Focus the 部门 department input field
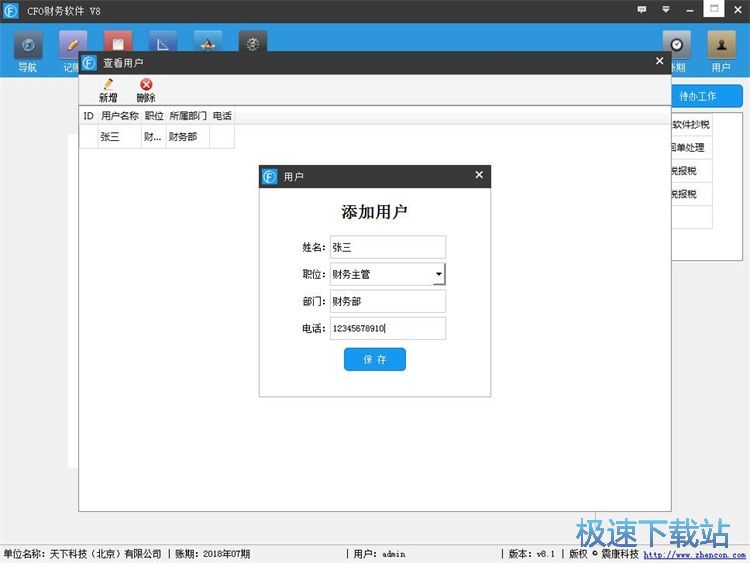Screen dimensions: 750x563 [388, 301]
